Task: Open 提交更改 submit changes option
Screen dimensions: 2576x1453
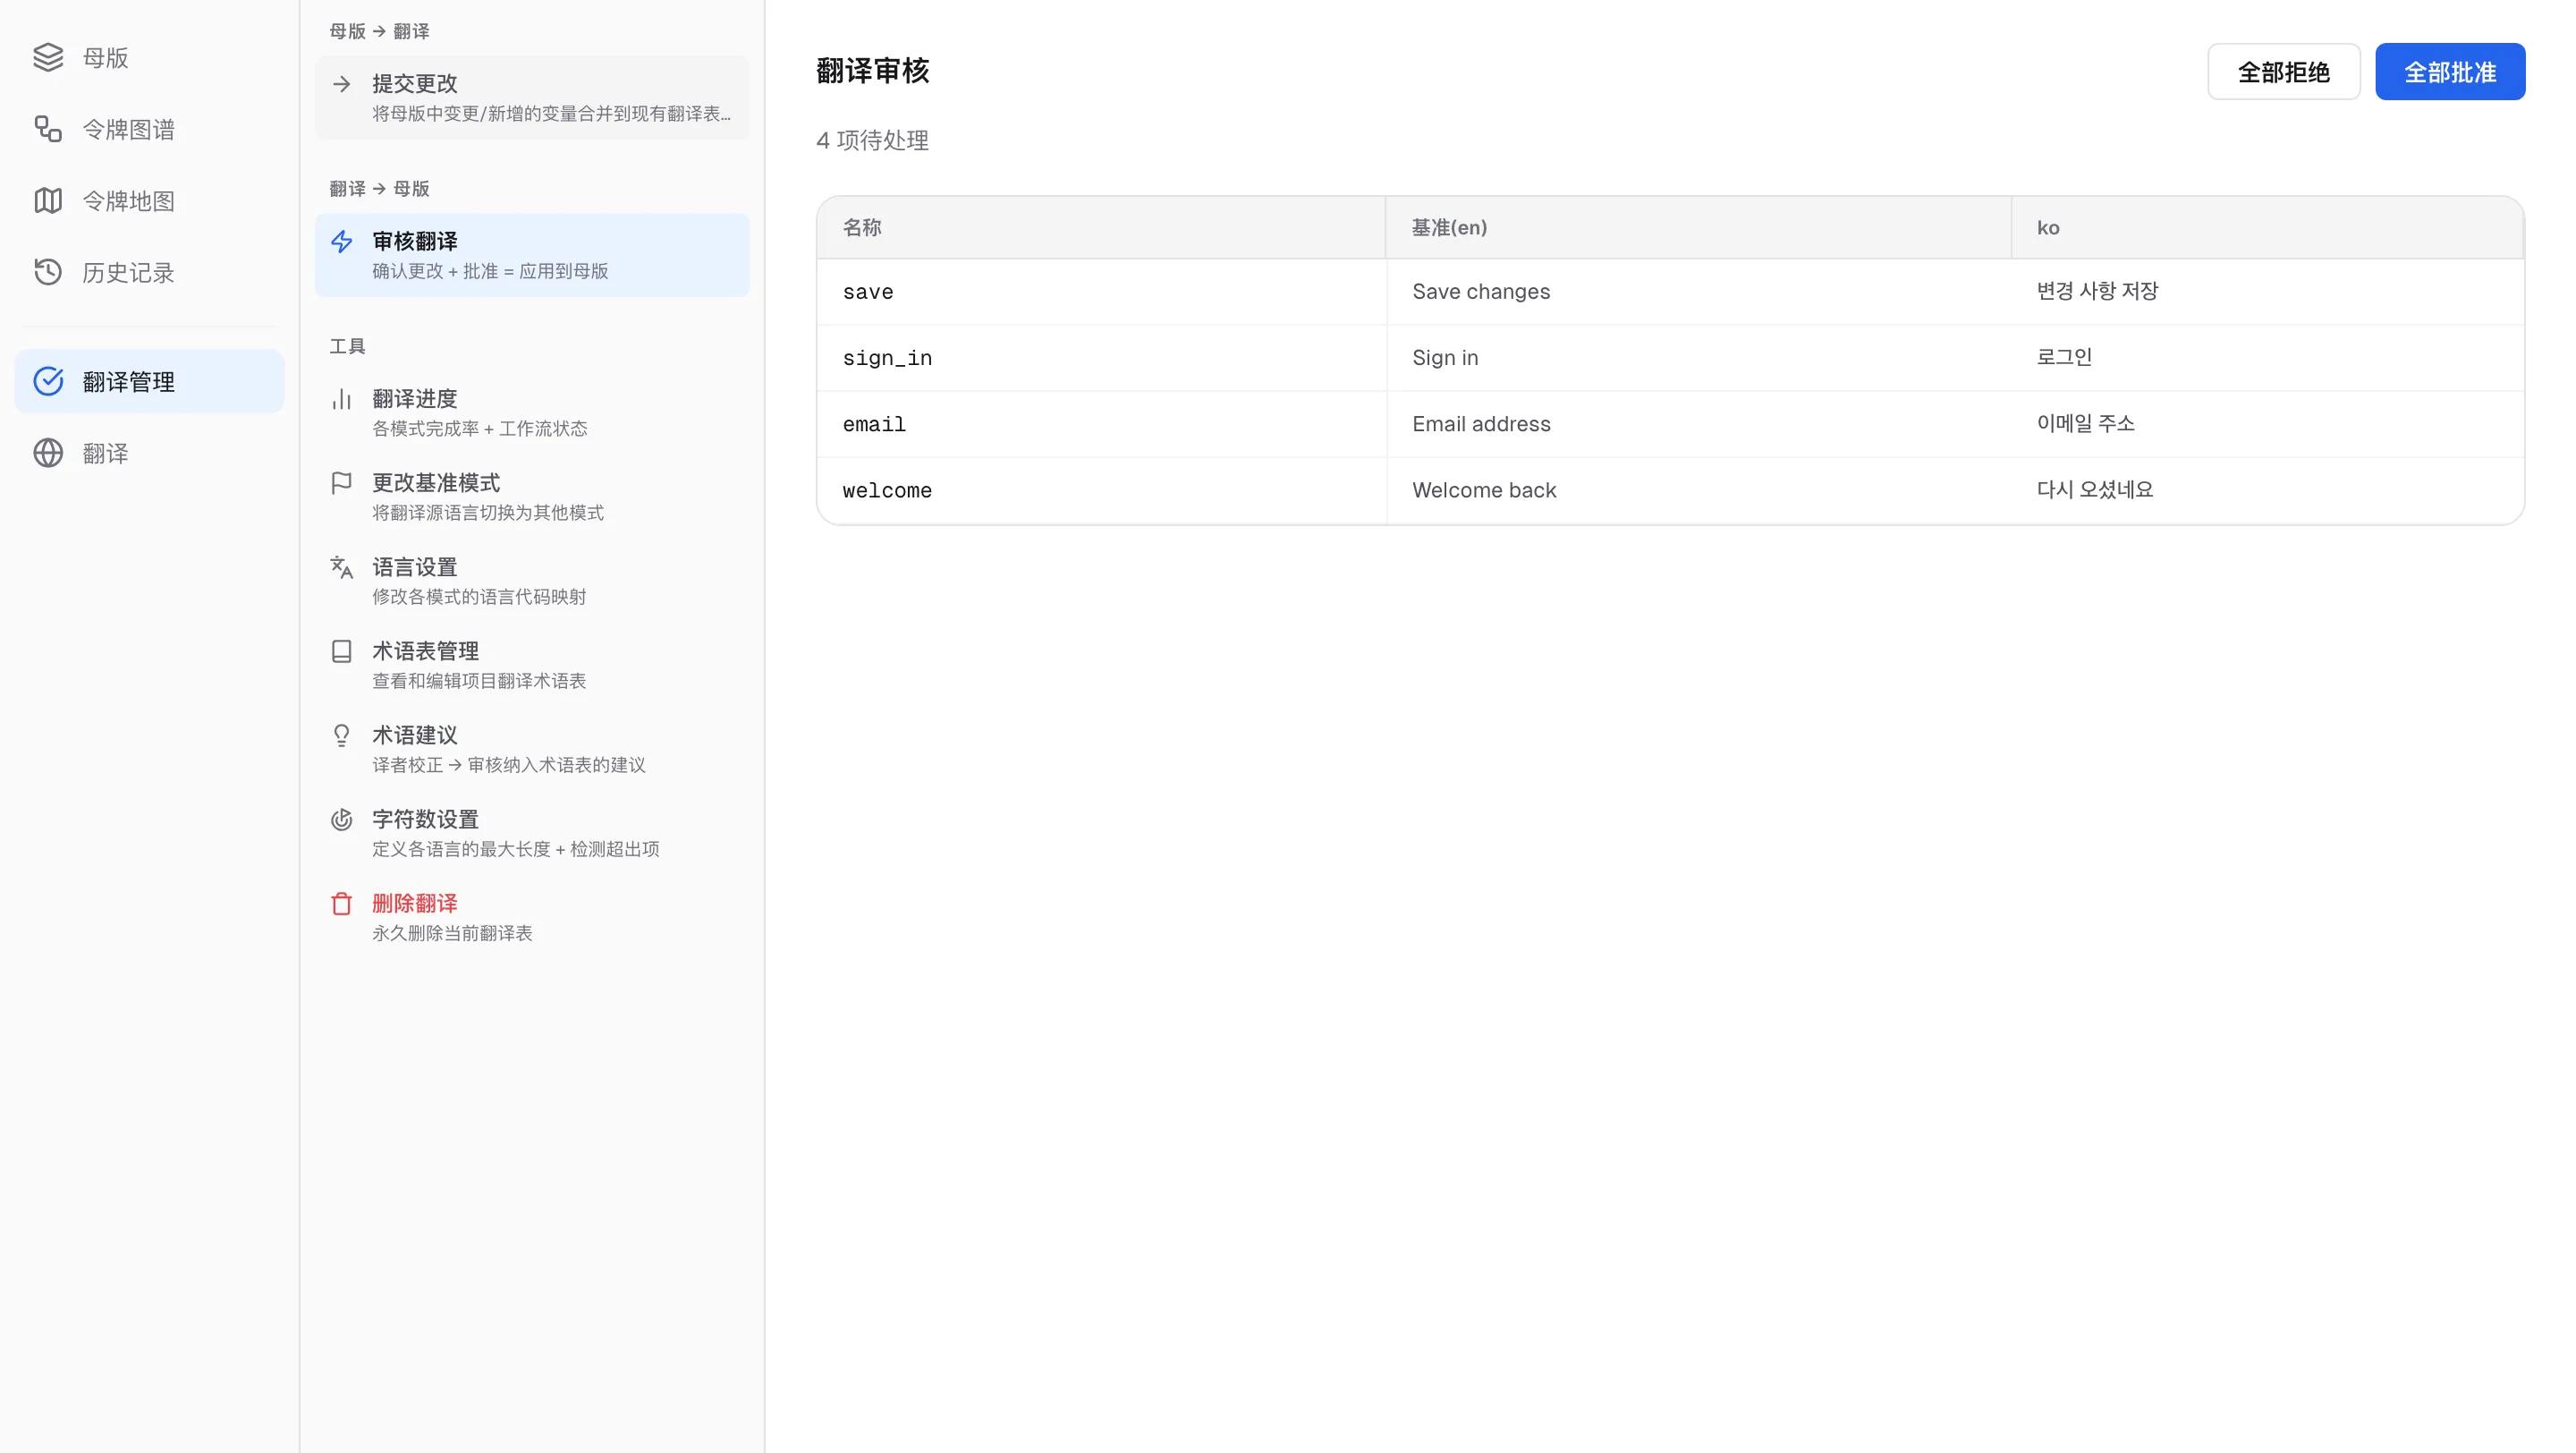Action: click(532, 97)
